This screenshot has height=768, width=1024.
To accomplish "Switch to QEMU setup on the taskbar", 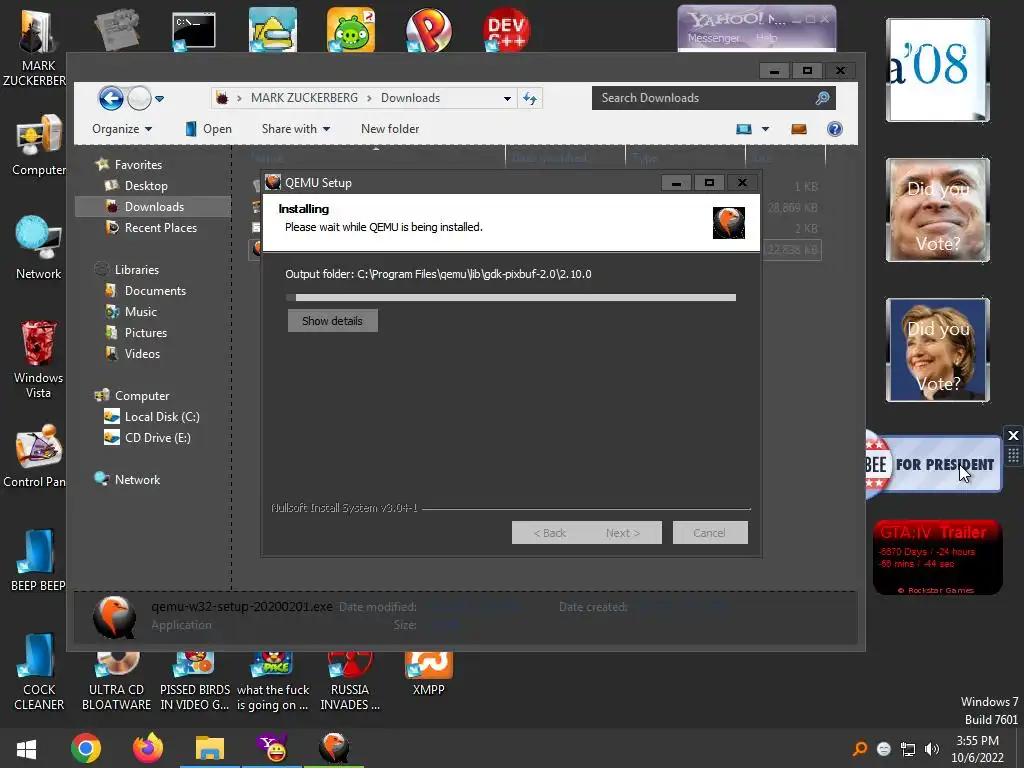I will point(334,748).
